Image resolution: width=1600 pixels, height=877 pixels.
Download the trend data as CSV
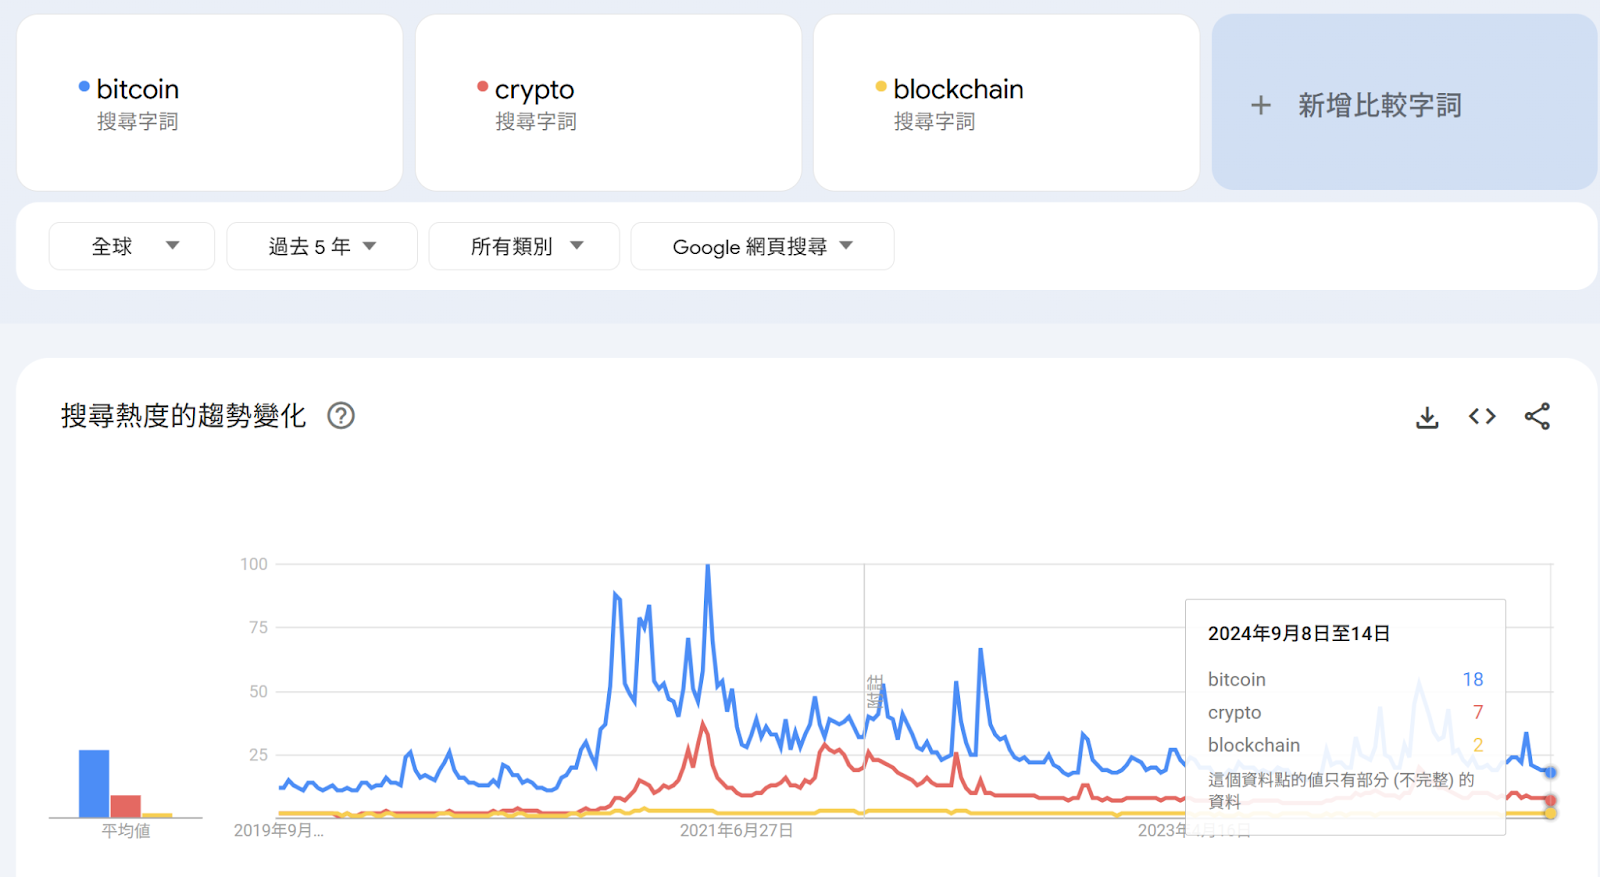pos(1427,417)
